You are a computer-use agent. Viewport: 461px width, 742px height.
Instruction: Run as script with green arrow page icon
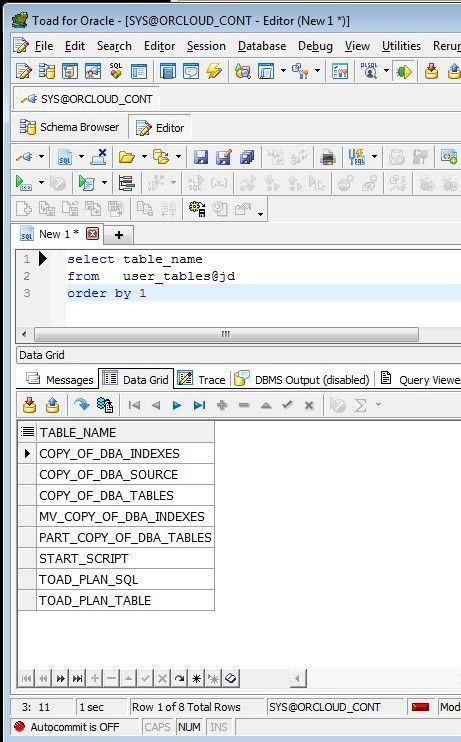pyautogui.click(x=87, y=183)
